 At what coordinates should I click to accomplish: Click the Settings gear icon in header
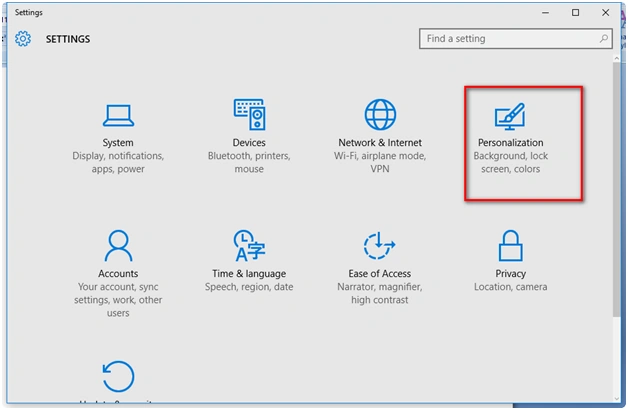(x=23, y=38)
